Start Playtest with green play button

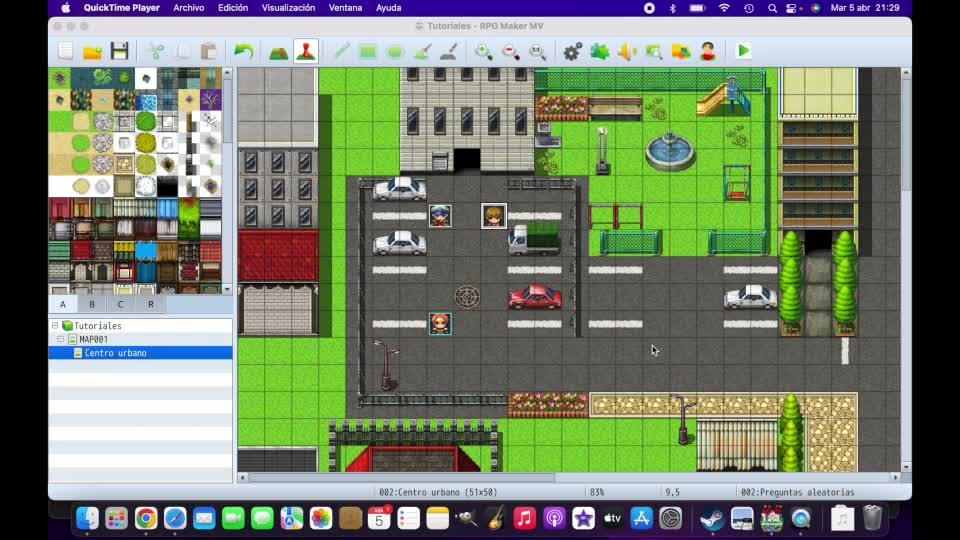(x=743, y=51)
